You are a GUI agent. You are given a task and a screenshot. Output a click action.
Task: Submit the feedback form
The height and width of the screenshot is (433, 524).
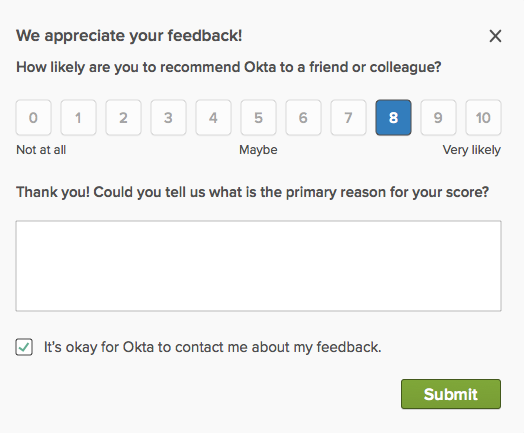coord(451,394)
